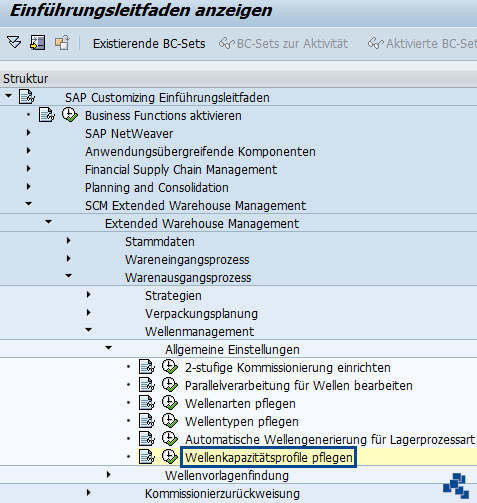
Task: Open documentation icon for Wellenkapazitätsprofile pflegen
Action: click(147, 457)
